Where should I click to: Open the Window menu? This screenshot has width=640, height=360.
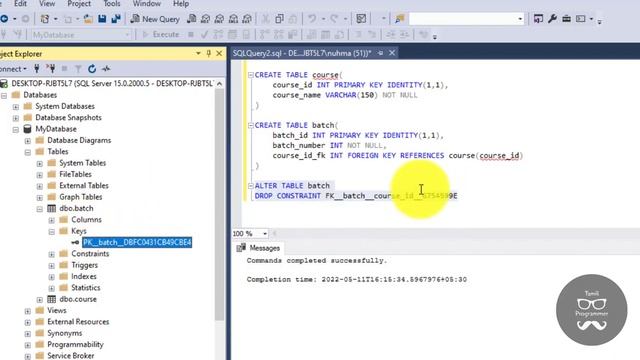pyautogui.click(x=147, y=4)
